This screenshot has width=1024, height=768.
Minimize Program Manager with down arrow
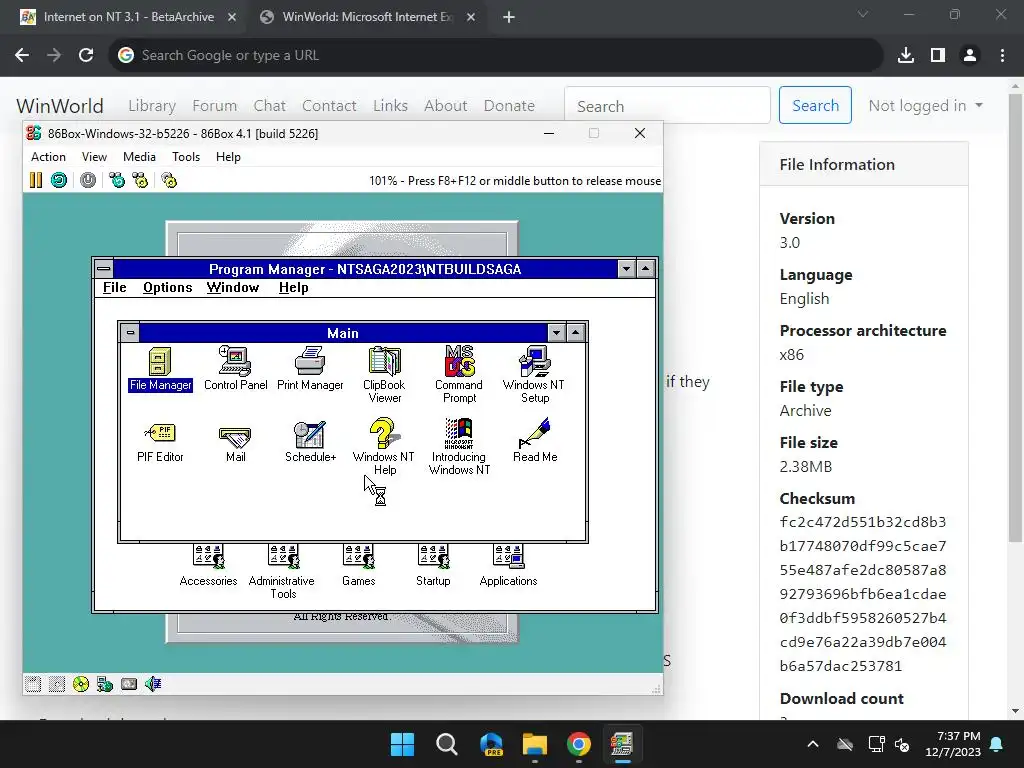pyautogui.click(x=626, y=268)
